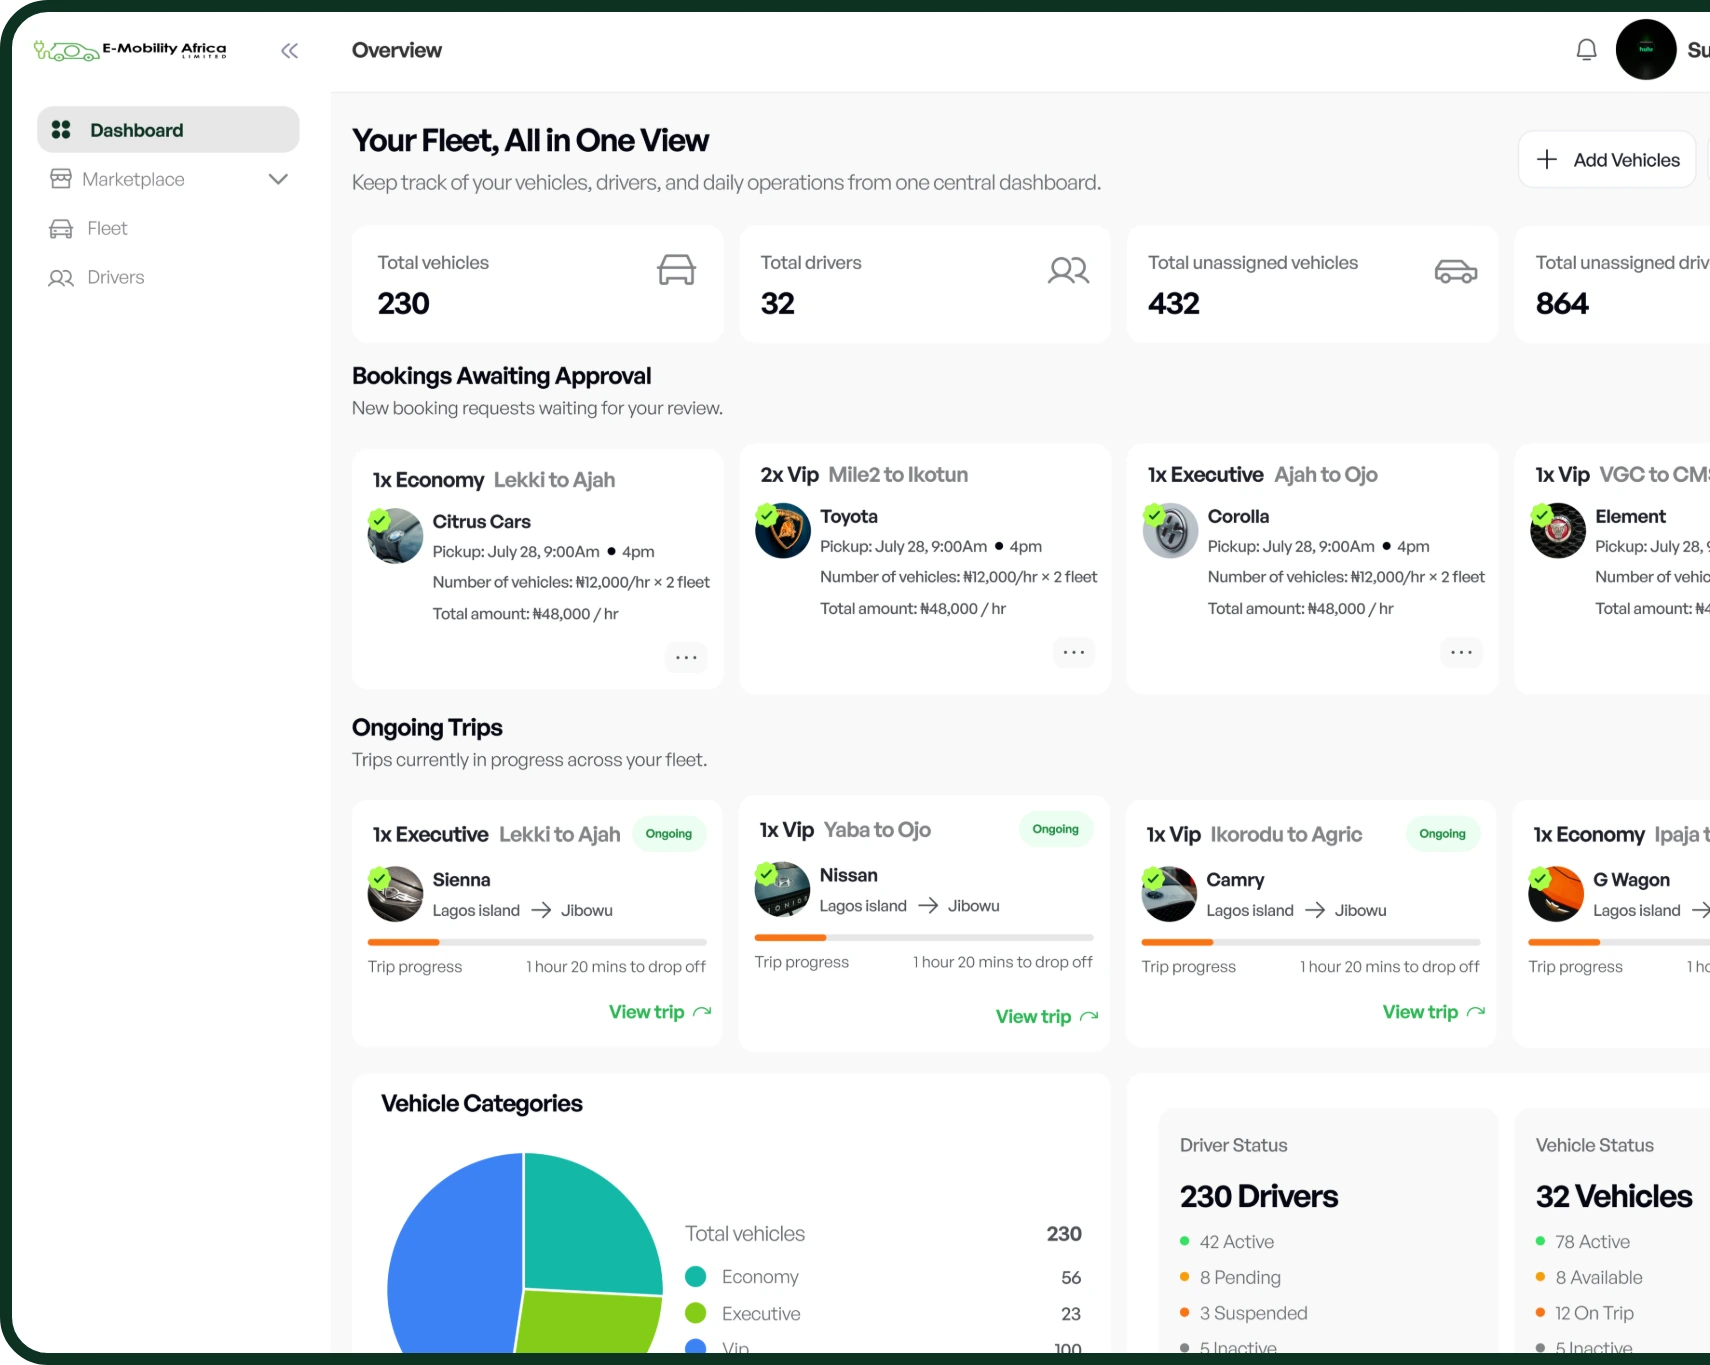Click the '12 On Trip' vehicle status row
The width and height of the screenshot is (1710, 1365).
pos(1585,1313)
